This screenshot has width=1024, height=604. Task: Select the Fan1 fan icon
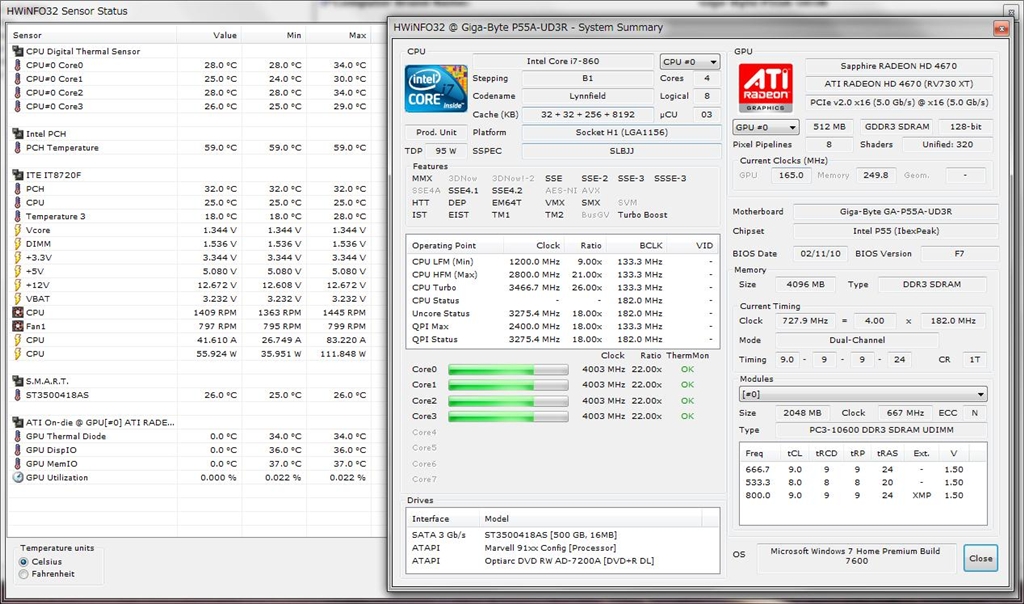pos(17,326)
